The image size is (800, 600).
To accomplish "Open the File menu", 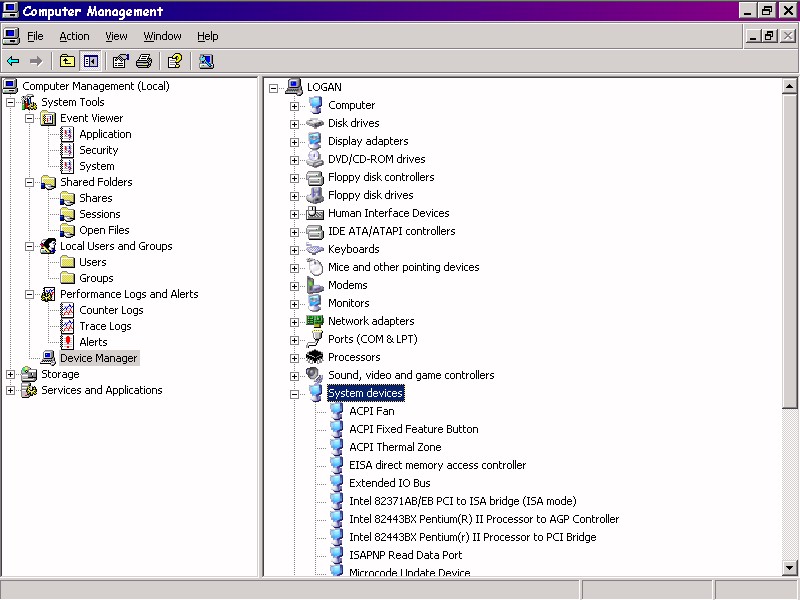I will 35,36.
